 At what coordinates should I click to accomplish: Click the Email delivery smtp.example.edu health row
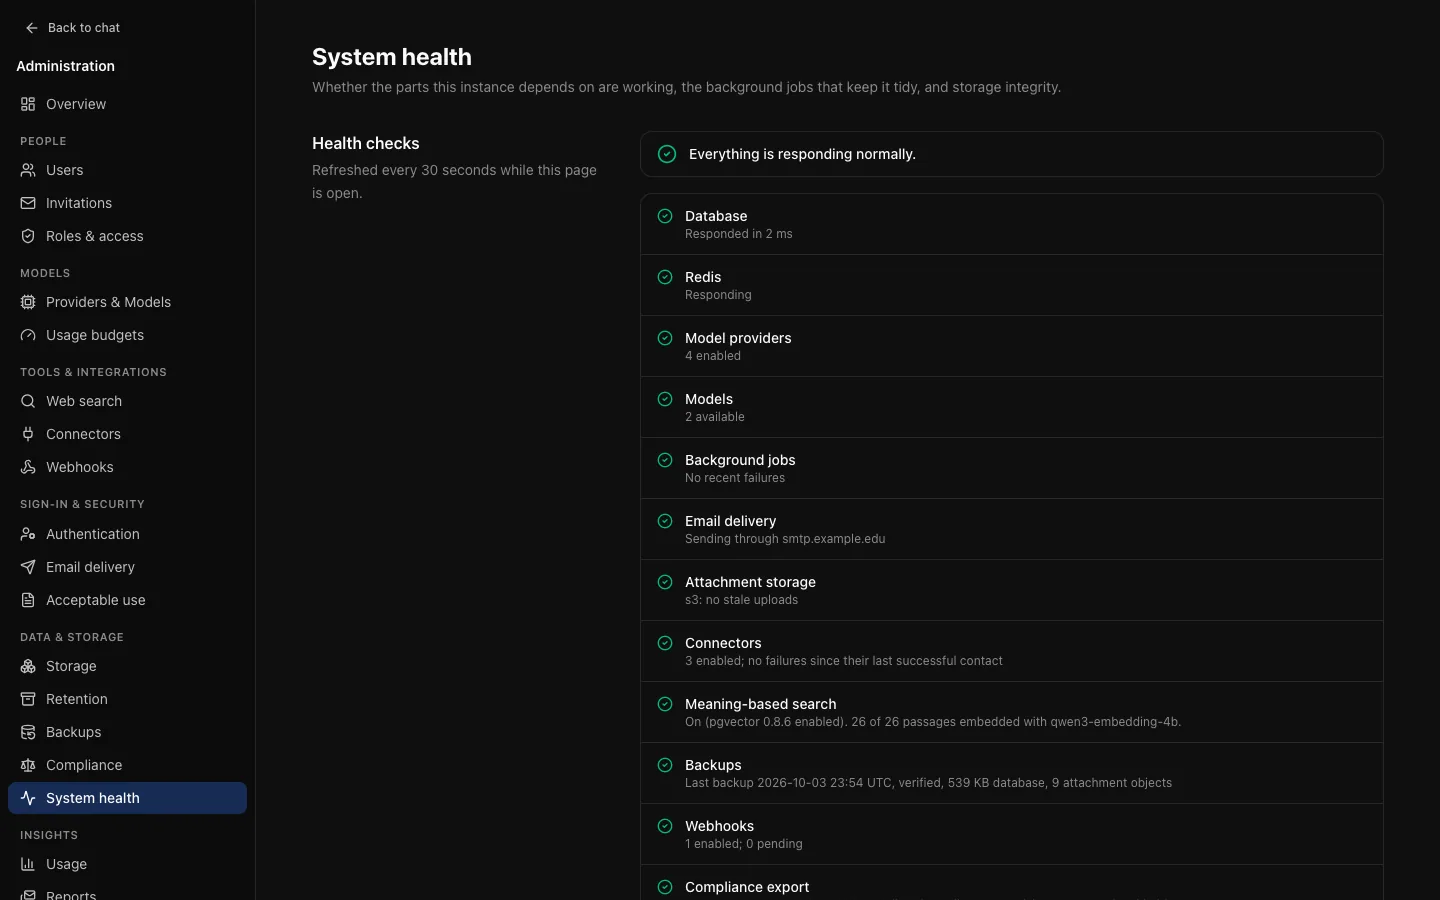pos(1012,529)
